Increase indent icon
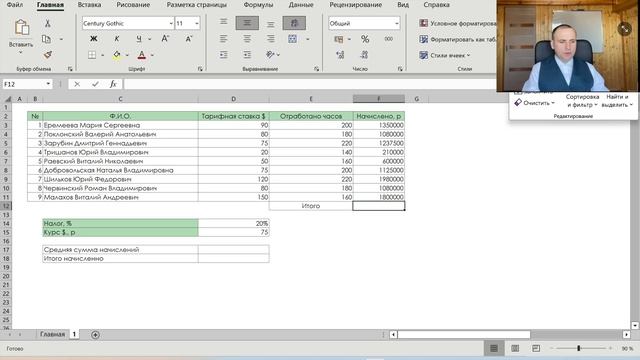This screenshot has height=360, width=640. [x=247, y=55]
